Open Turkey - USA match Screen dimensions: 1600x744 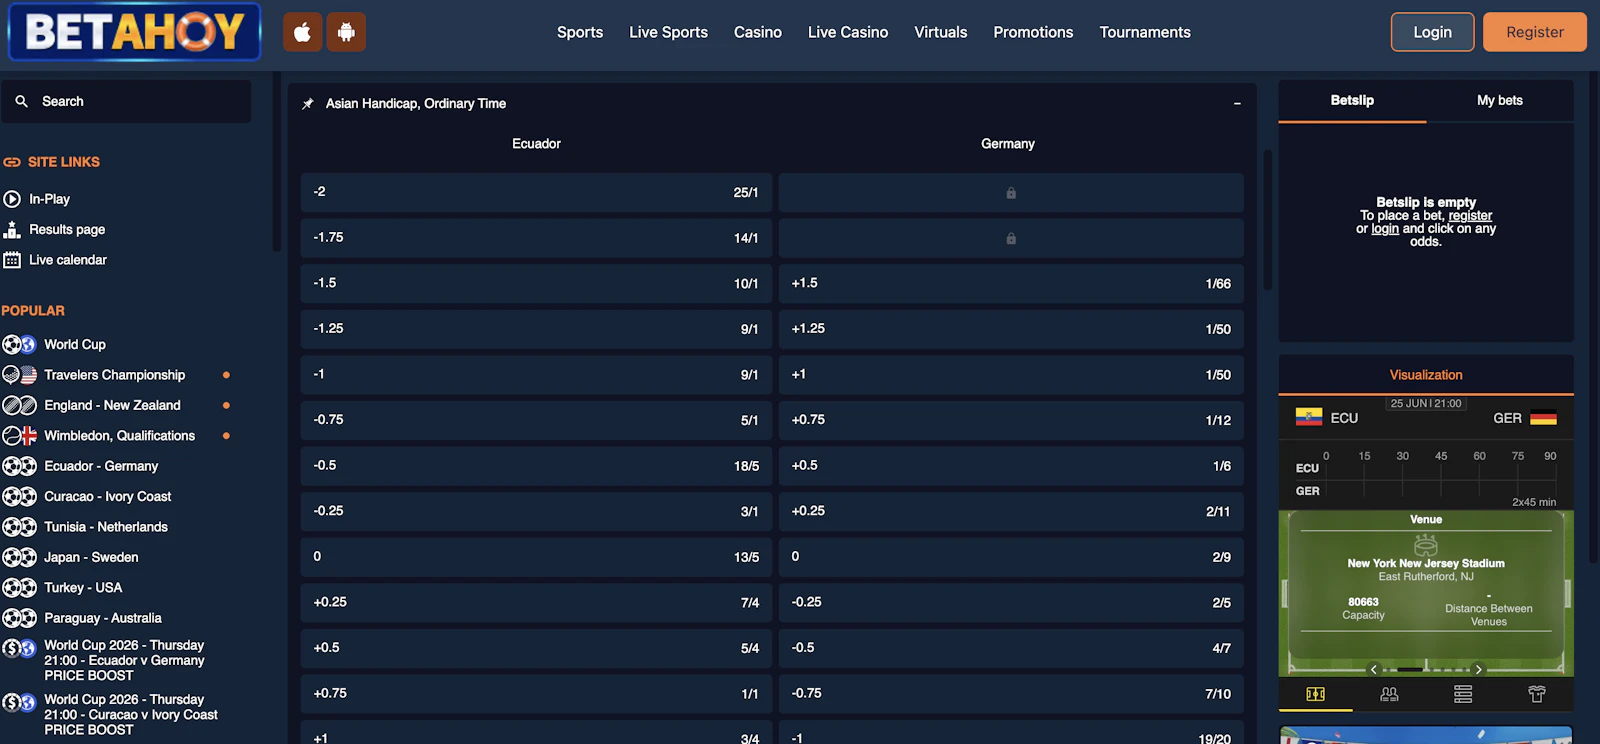[83, 588]
